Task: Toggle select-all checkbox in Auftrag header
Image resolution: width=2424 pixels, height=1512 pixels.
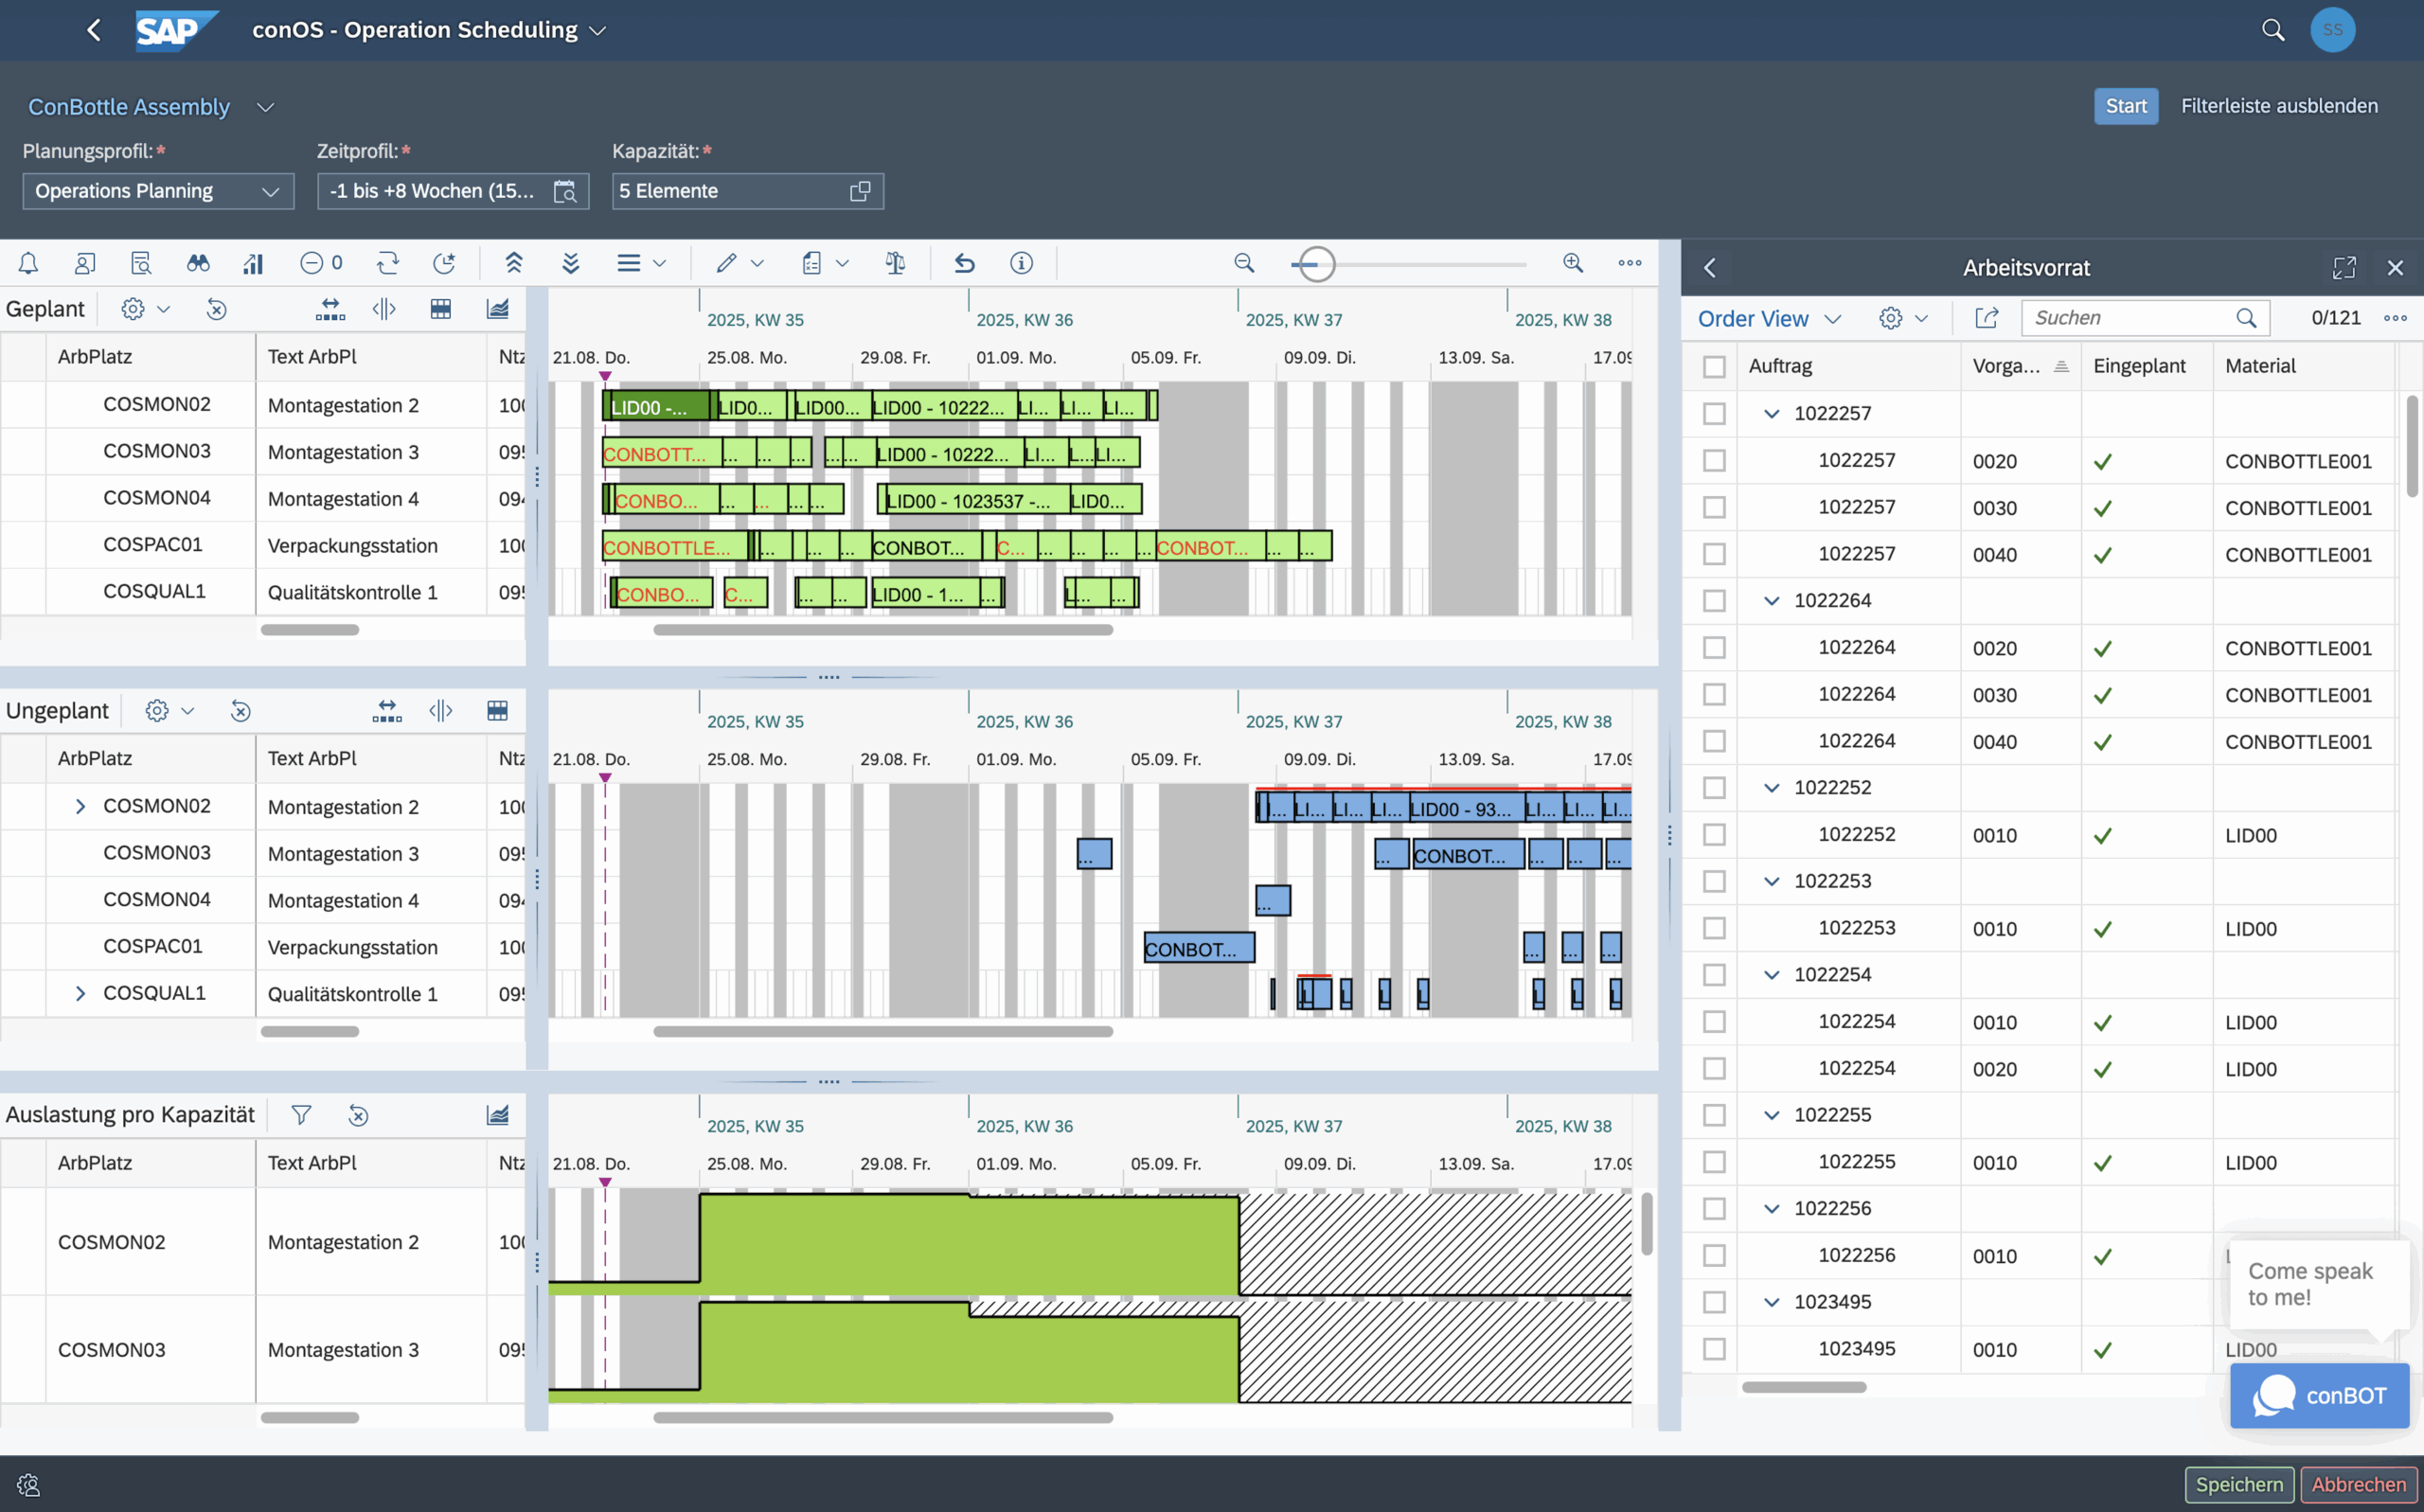Action: [x=1714, y=366]
